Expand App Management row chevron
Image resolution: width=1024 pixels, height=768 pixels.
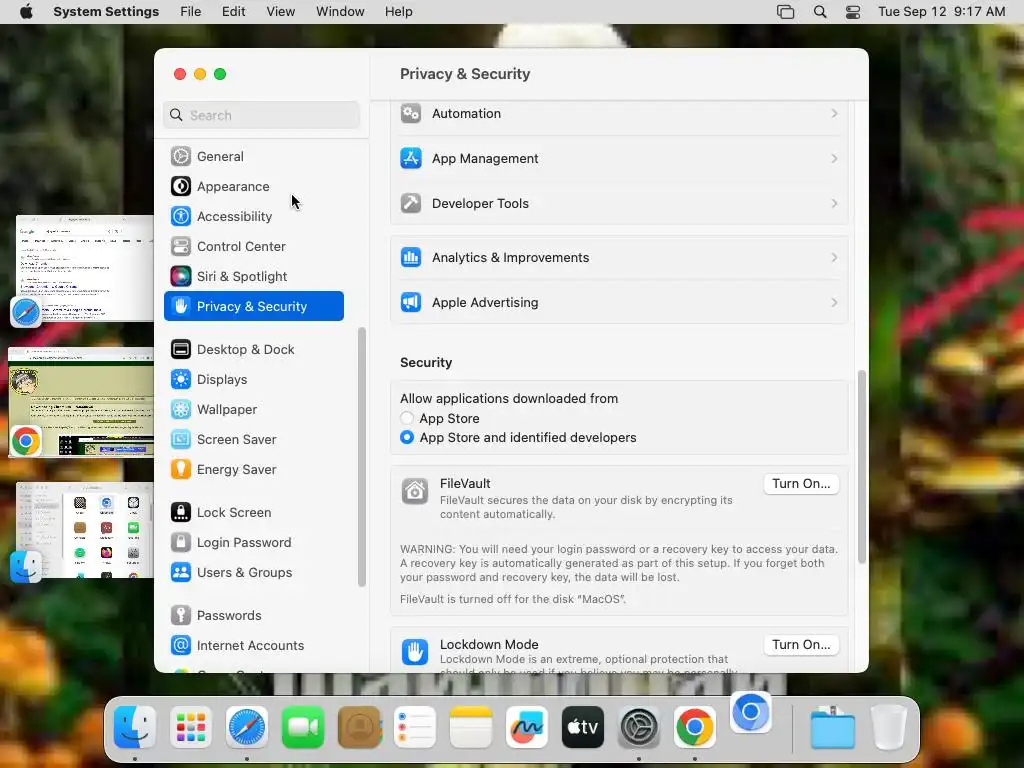pyautogui.click(x=834, y=159)
